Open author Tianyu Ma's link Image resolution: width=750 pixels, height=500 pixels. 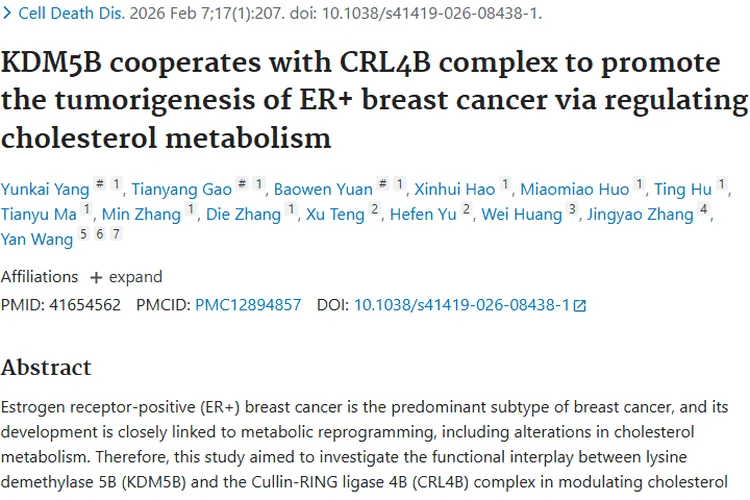[x=37, y=214]
